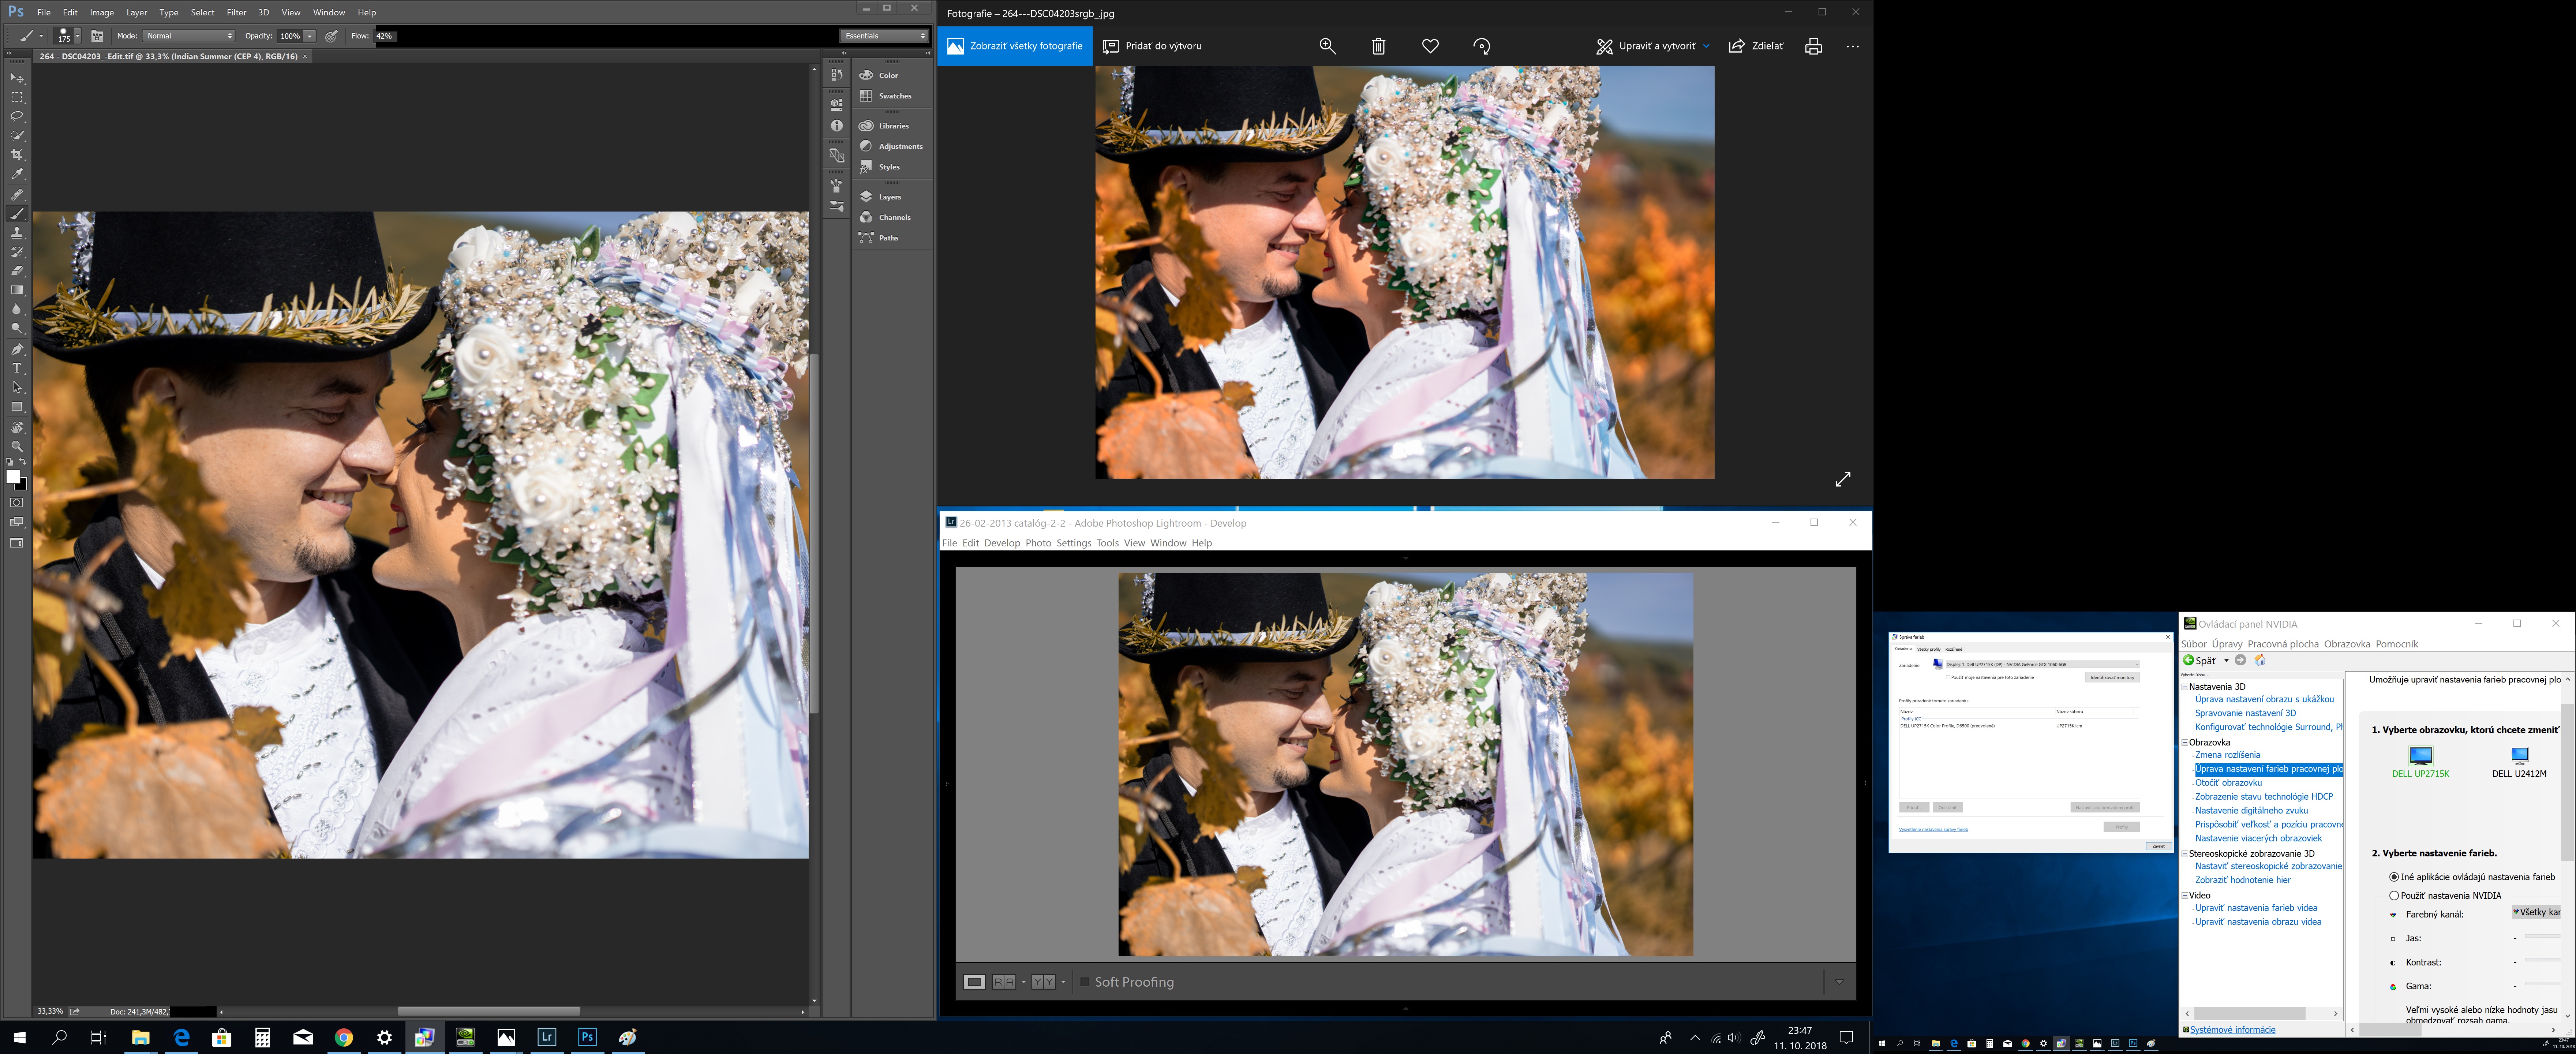
Task: Click the zoom magnifier in Photos app
Action: pyautogui.click(x=1327, y=46)
